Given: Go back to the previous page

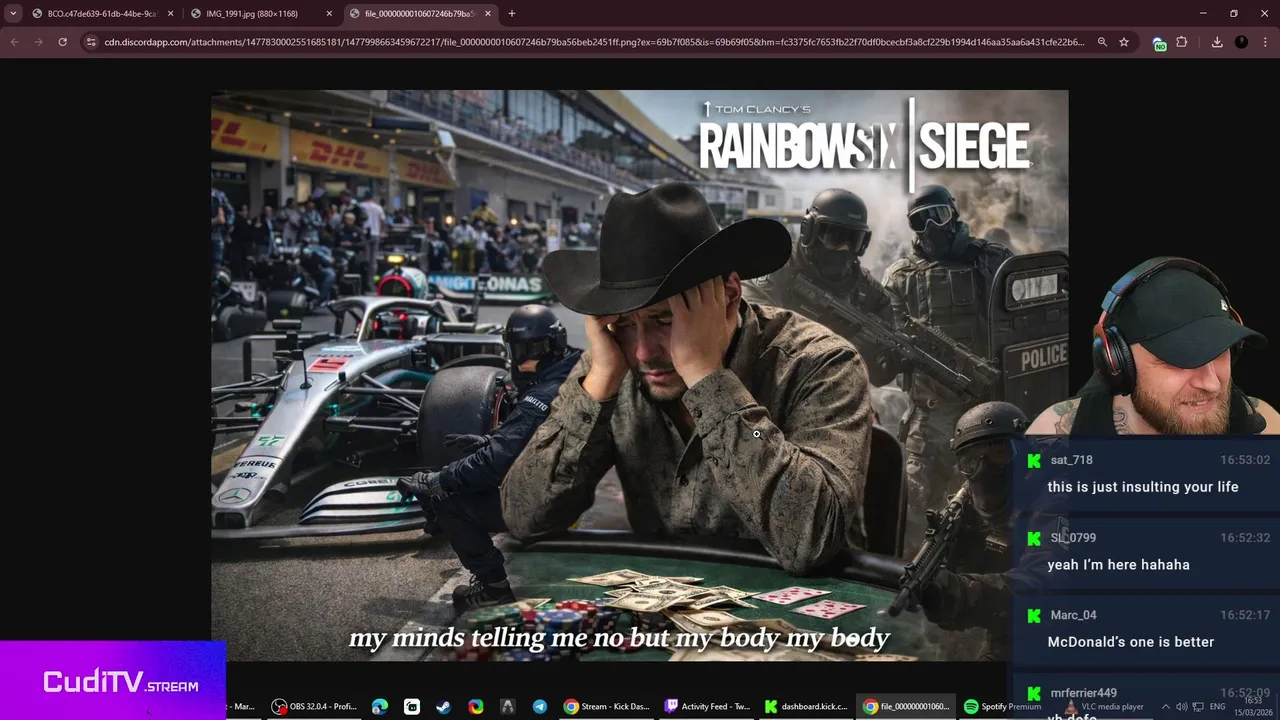Looking at the screenshot, I should point(14,42).
